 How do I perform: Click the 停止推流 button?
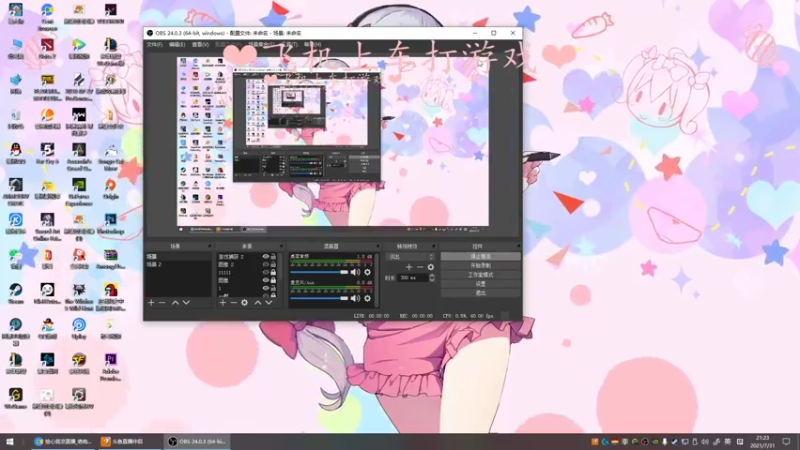pos(480,257)
